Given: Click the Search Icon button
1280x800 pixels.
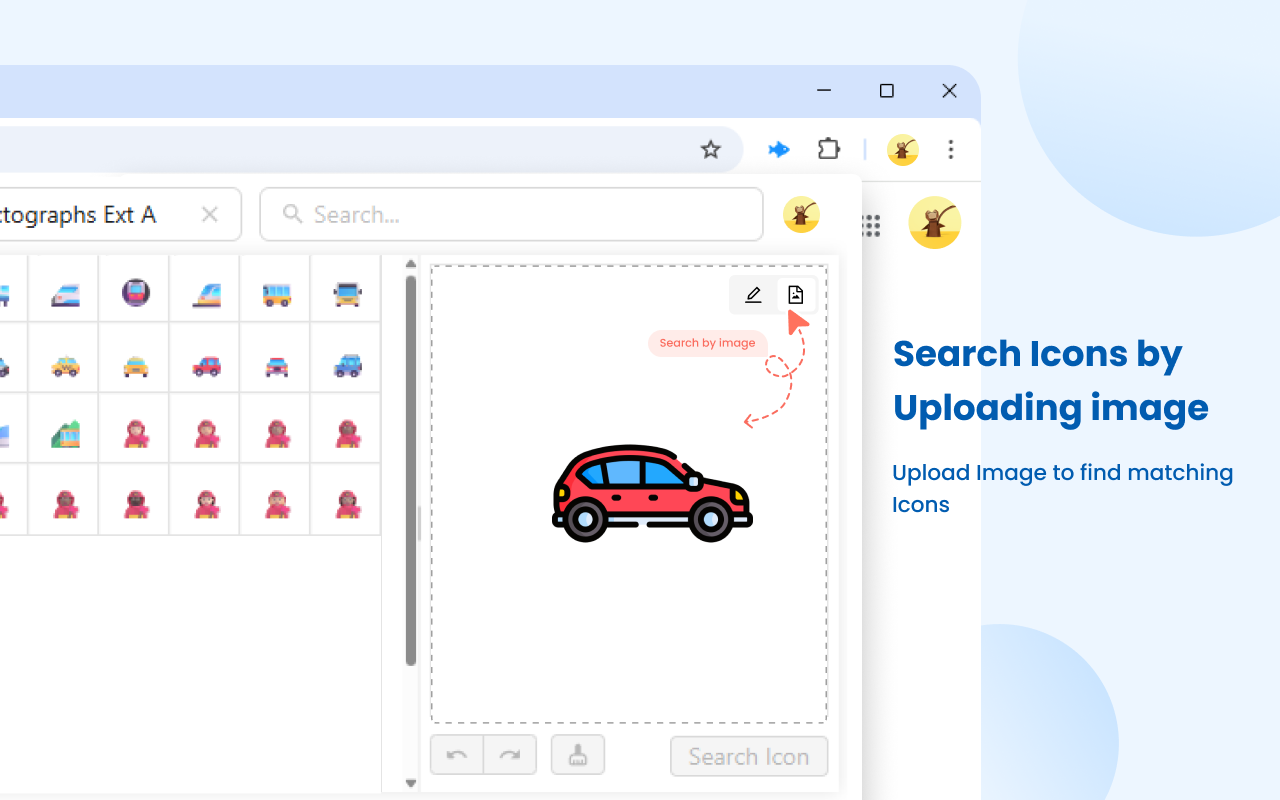Looking at the screenshot, I should coord(749,756).
